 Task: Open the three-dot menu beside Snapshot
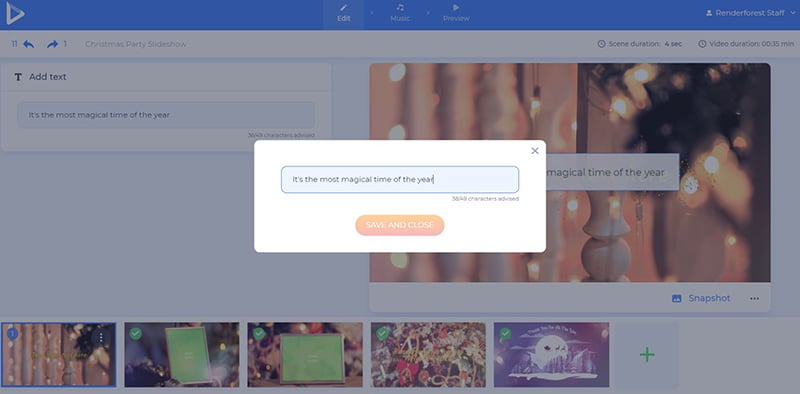tap(755, 299)
